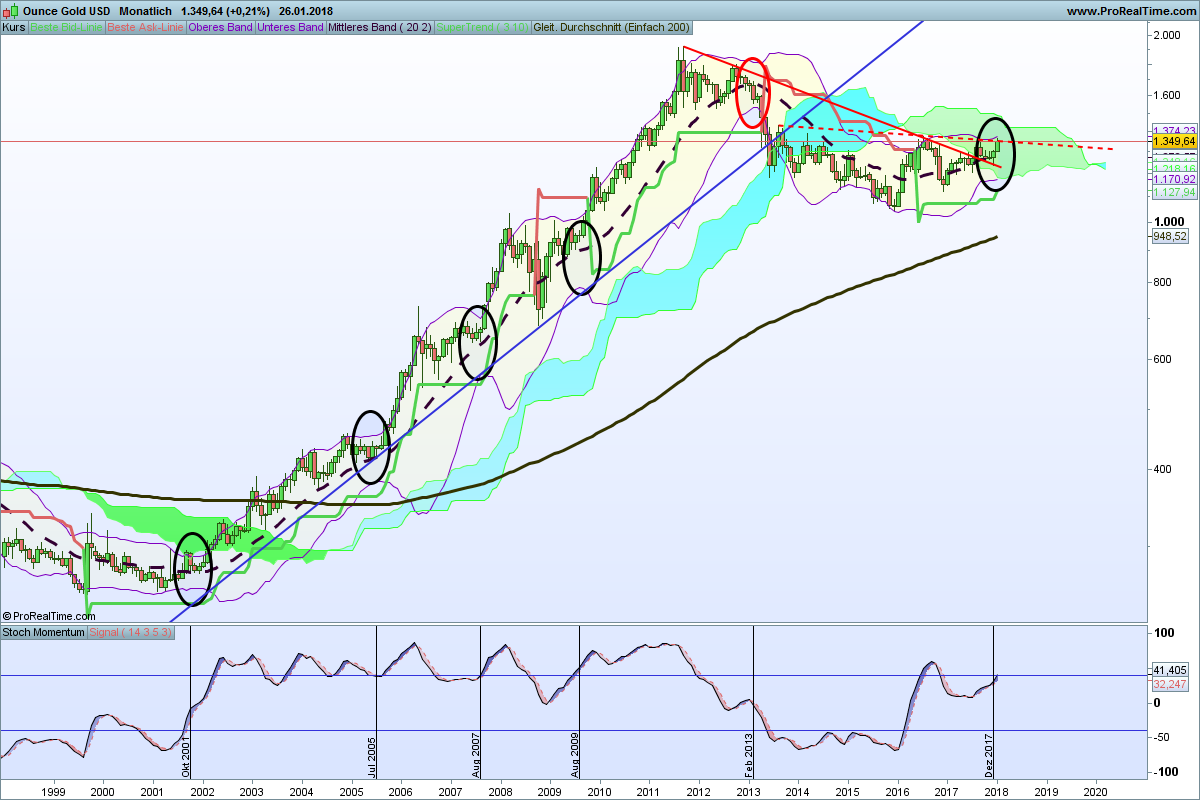Open Mittleres Band (20 2) settings label
1200x800 pixels.
(x=381, y=27)
